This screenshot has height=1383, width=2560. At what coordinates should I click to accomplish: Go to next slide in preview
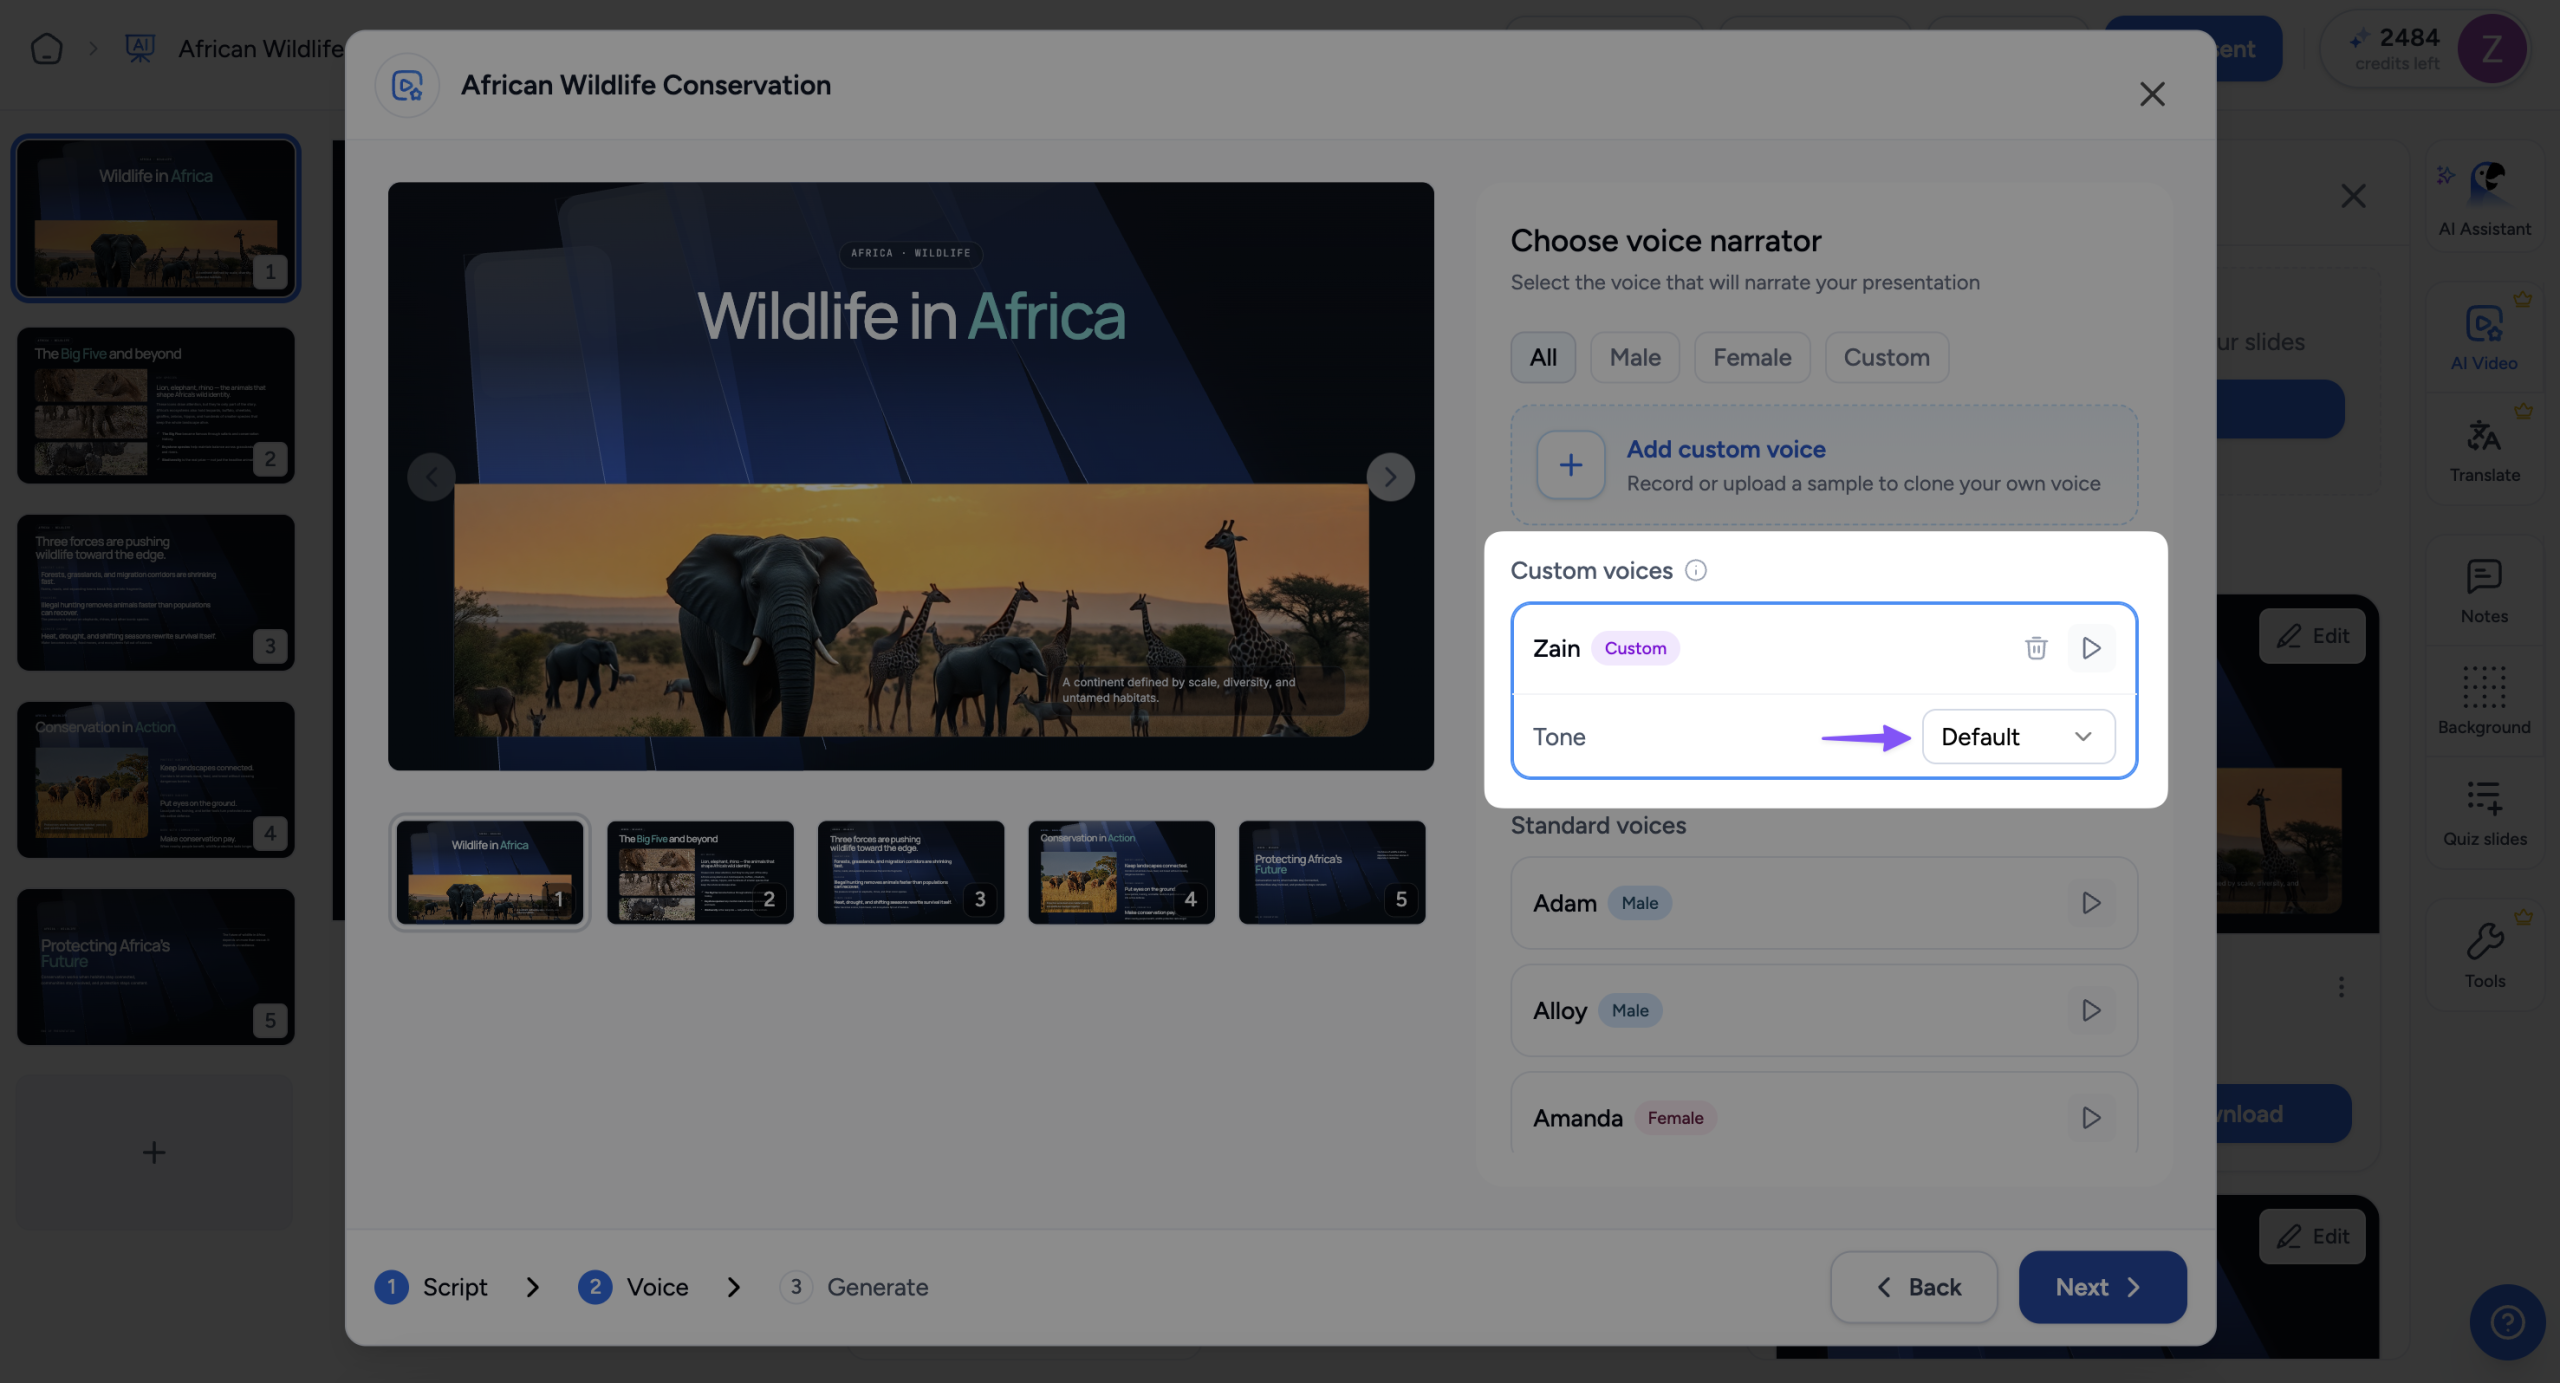[1390, 477]
